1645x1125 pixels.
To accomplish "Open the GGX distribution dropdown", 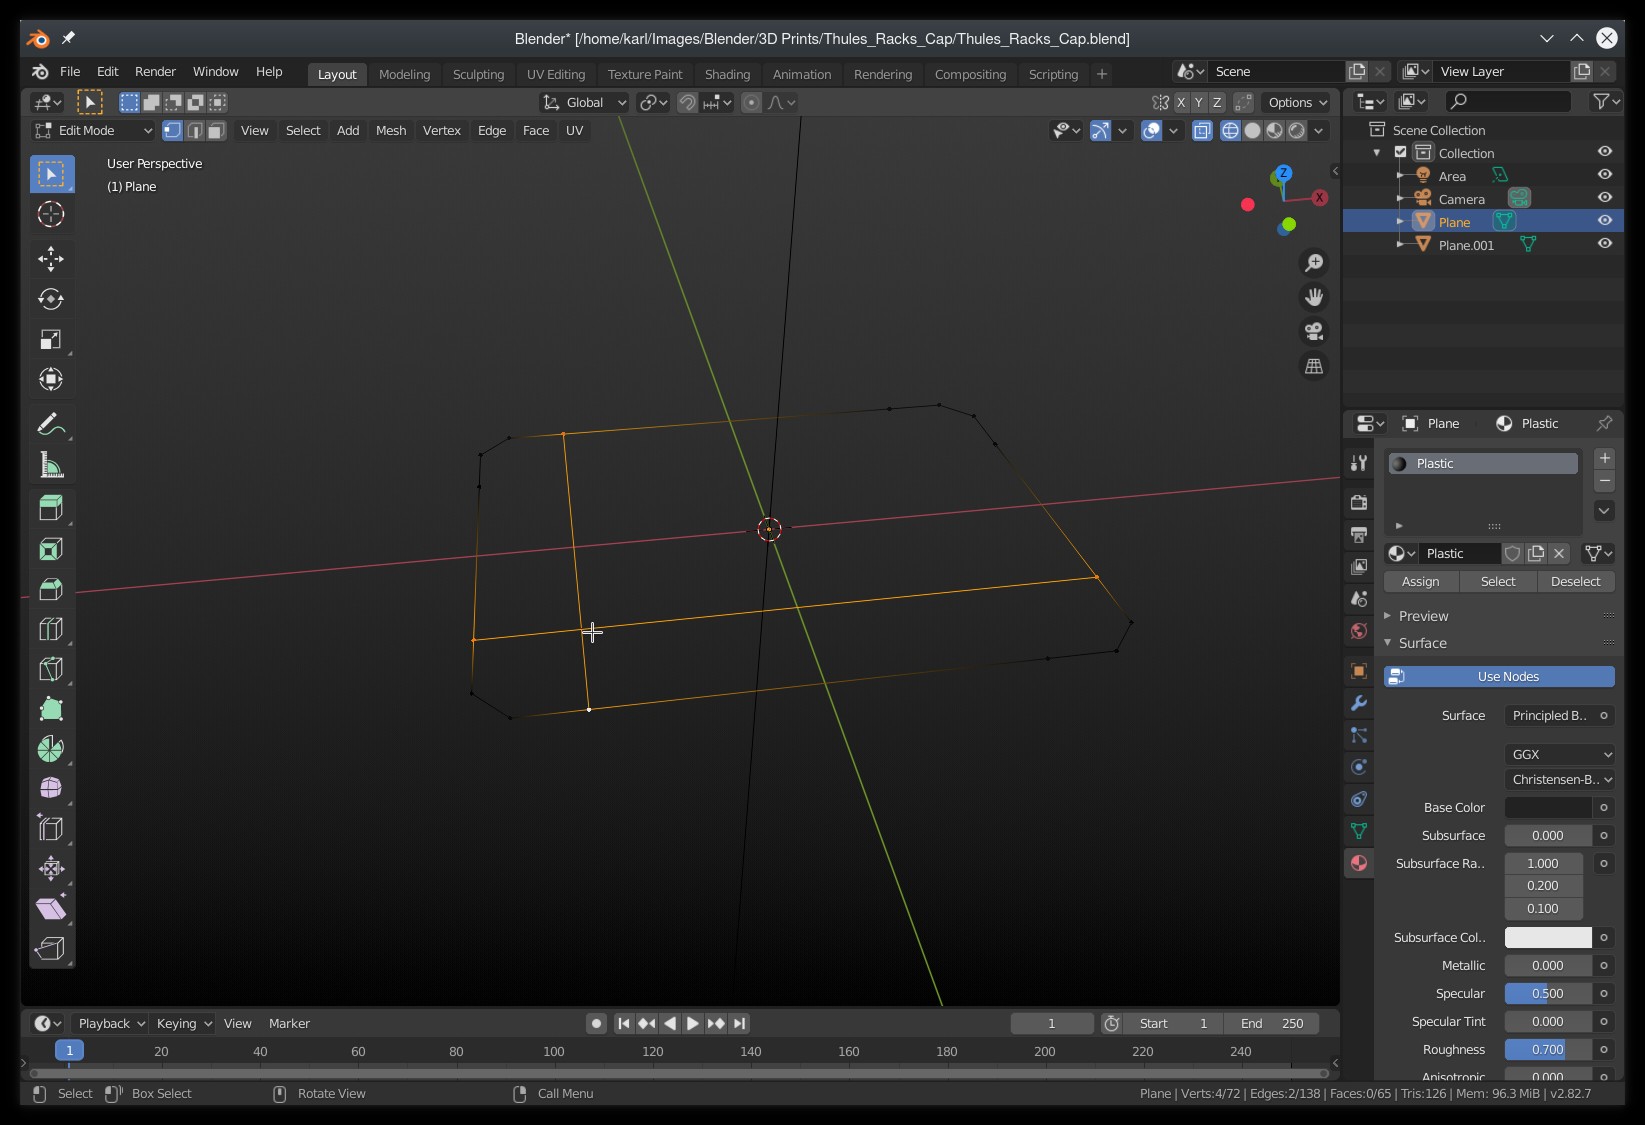I will (x=1560, y=754).
